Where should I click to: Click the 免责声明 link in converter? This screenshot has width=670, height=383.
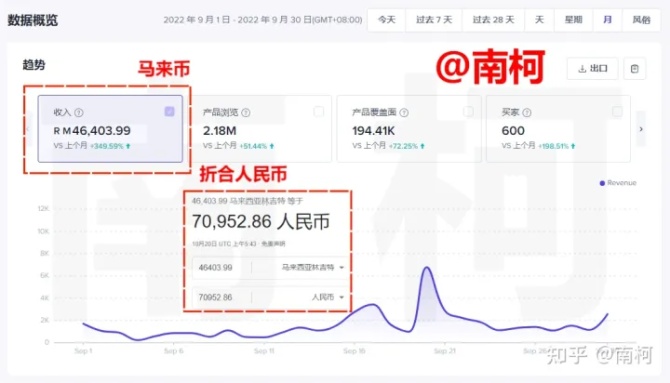pos(273,244)
